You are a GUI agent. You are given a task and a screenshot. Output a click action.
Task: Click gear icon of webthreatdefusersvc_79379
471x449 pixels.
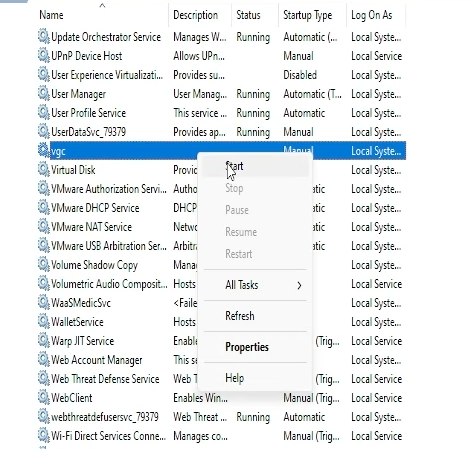coord(43,416)
